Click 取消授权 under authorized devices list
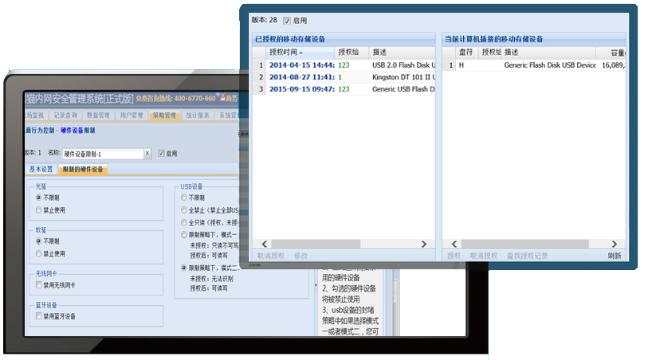645x360 pixels. [x=271, y=256]
